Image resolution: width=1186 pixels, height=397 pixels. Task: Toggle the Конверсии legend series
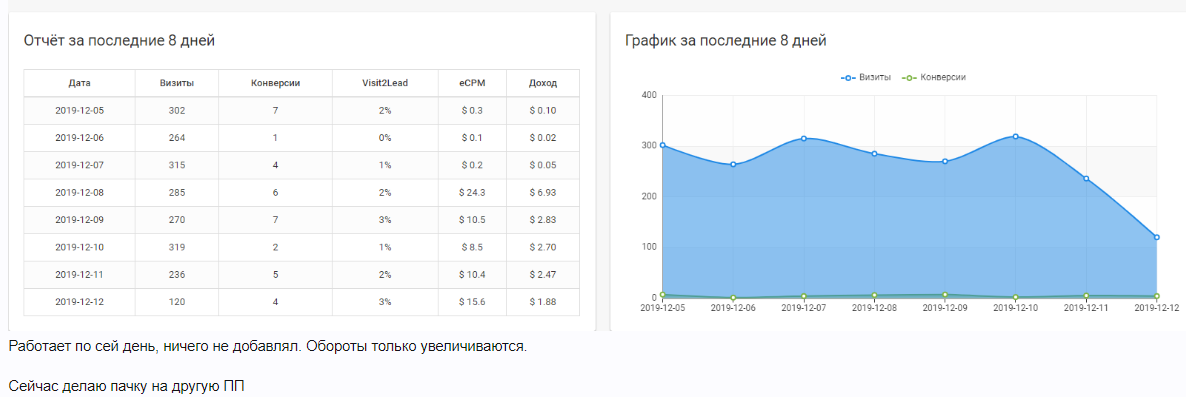coord(935,77)
